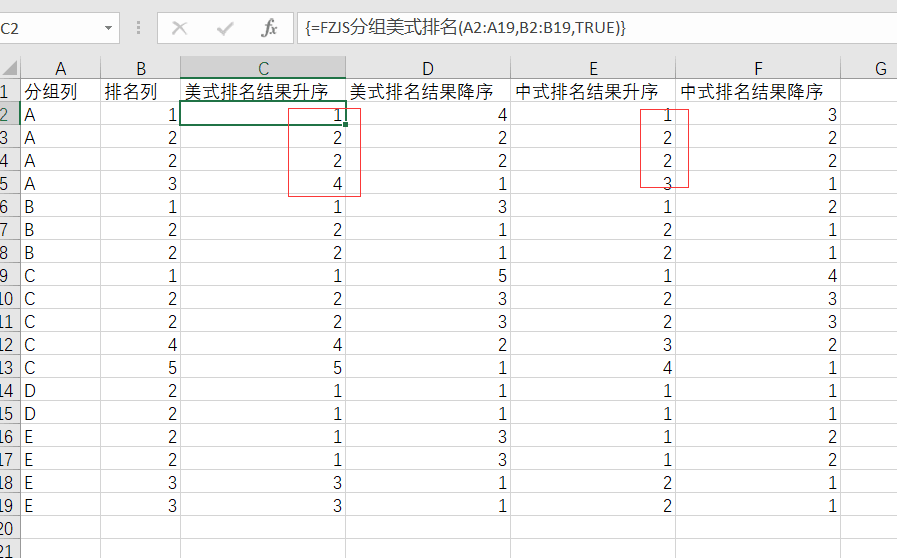The width and height of the screenshot is (897, 558).
Task: Click cell C1 '美式排名结果升序'
Action: (263, 92)
